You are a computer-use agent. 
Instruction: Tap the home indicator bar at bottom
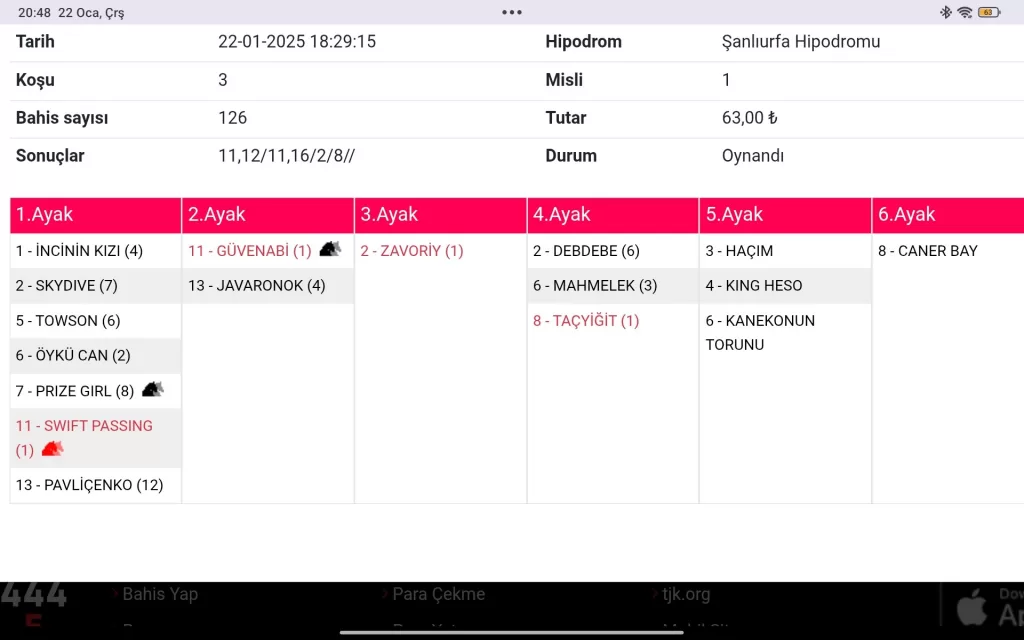512,632
